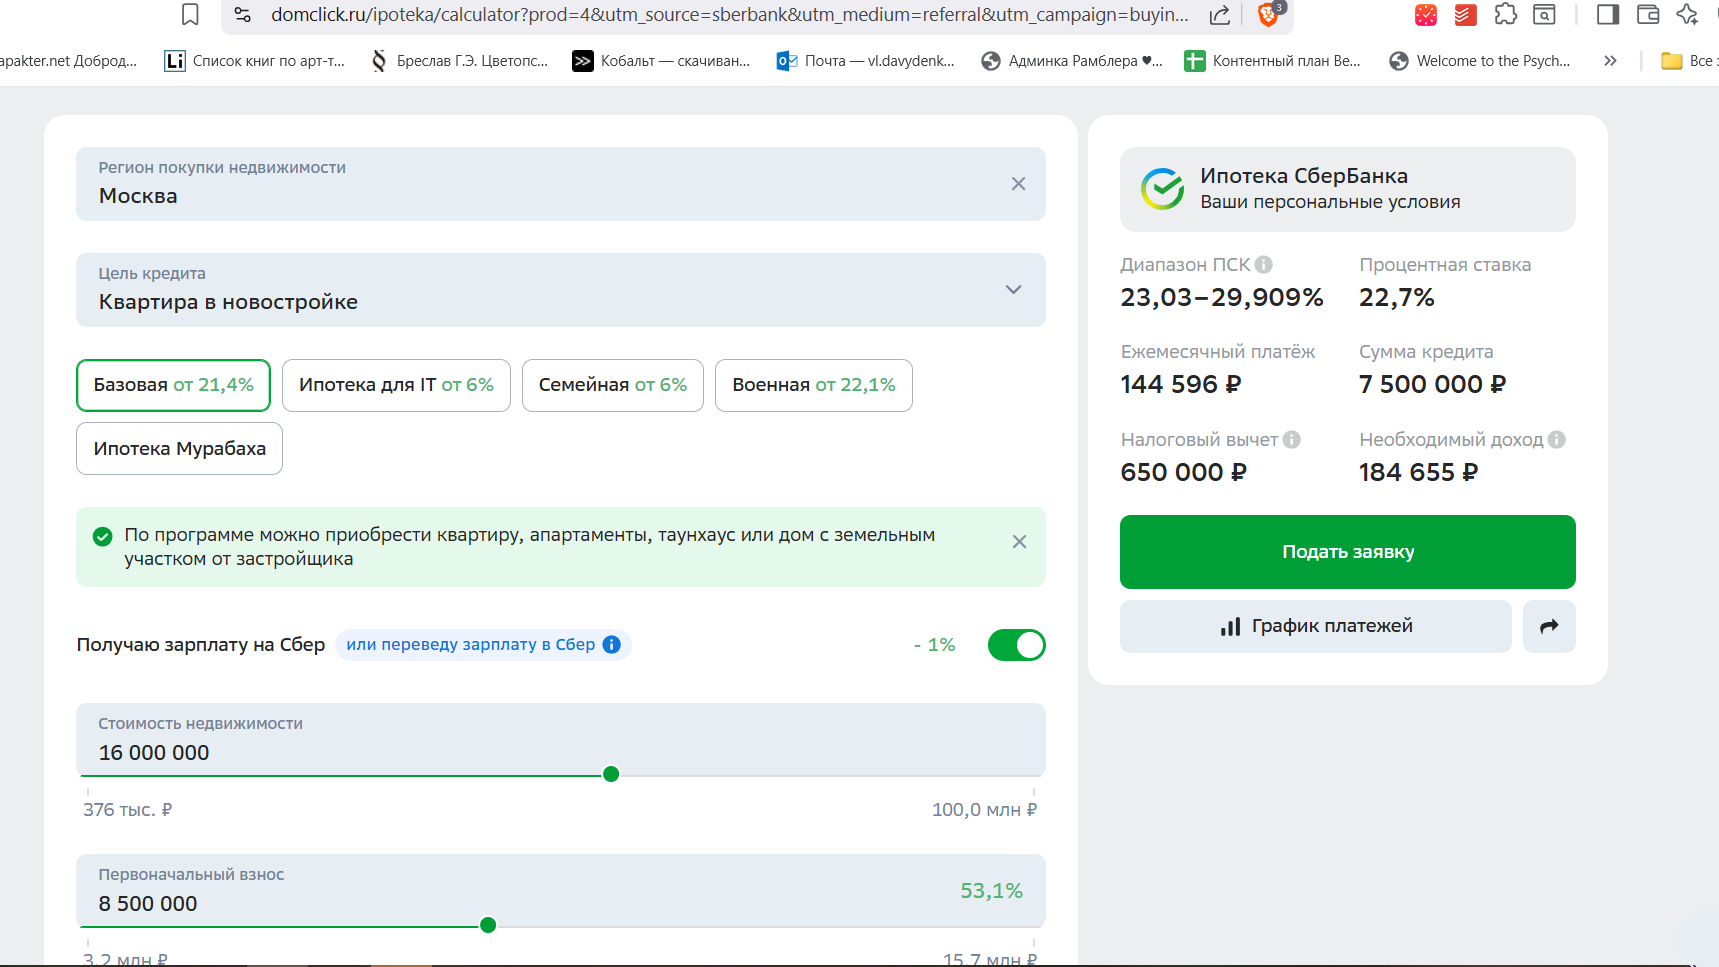Open 'Контентный план Ве...' bookmark
The height and width of the screenshot is (967, 1719).
pos(1272,61)
